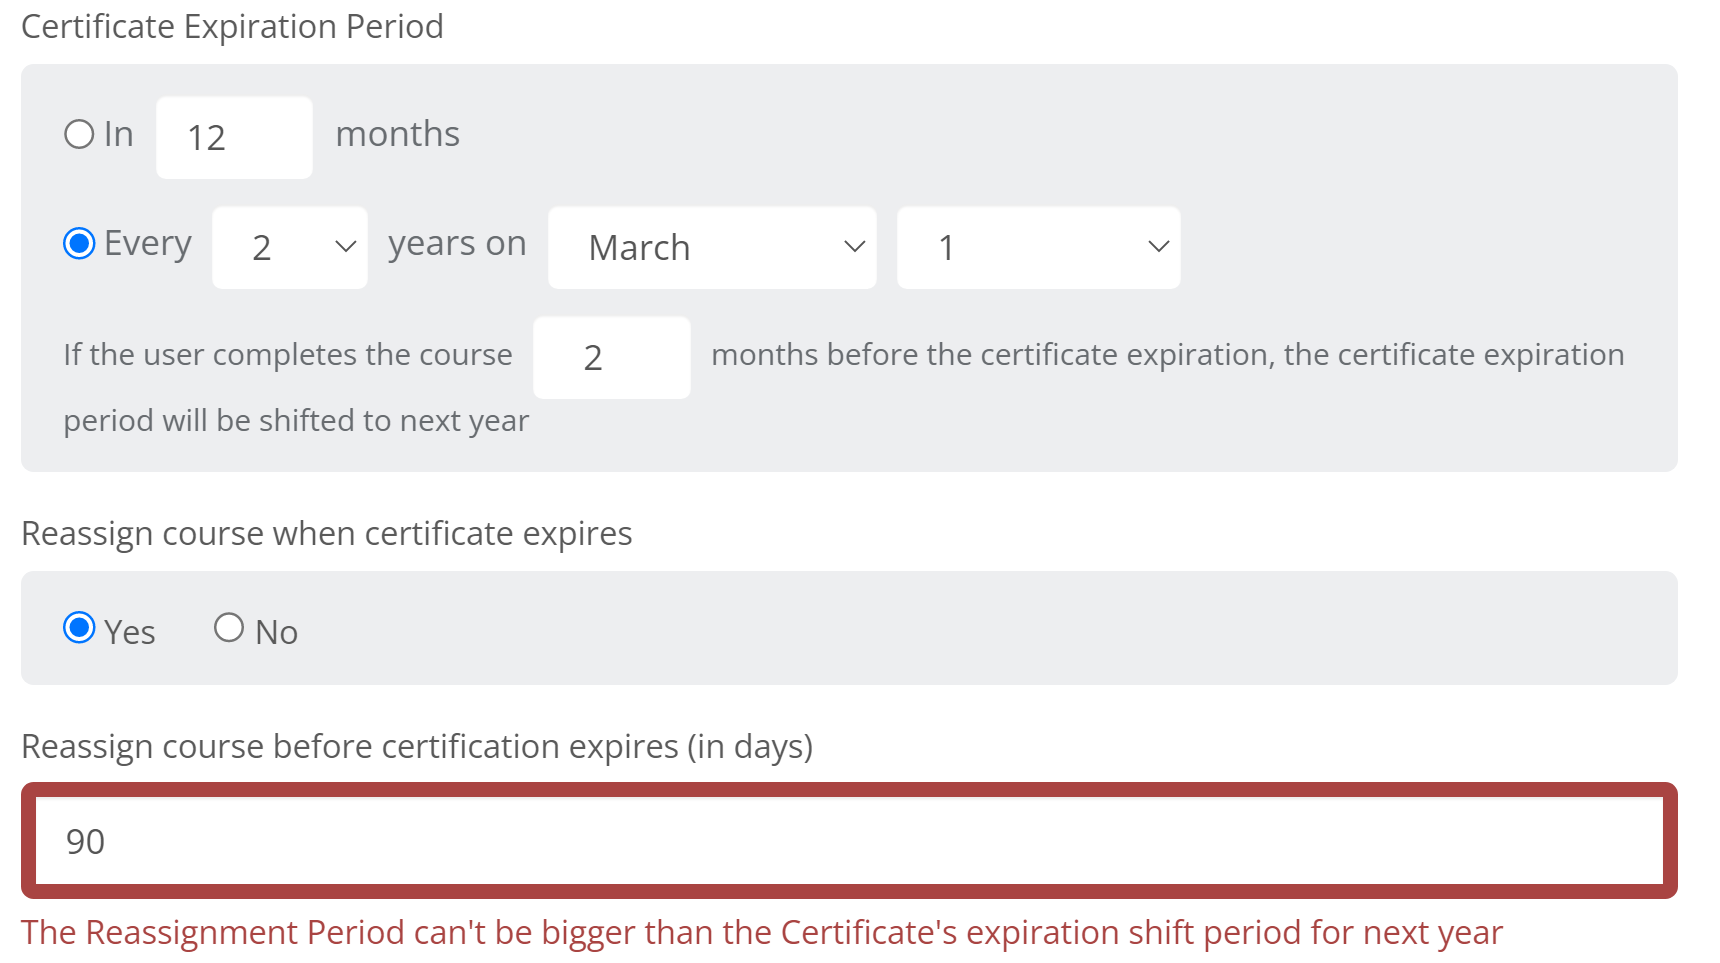The image size is (1720, 963).
Task: Open the day-of-month dropdown showing 1
Action: click(1037, 248)
